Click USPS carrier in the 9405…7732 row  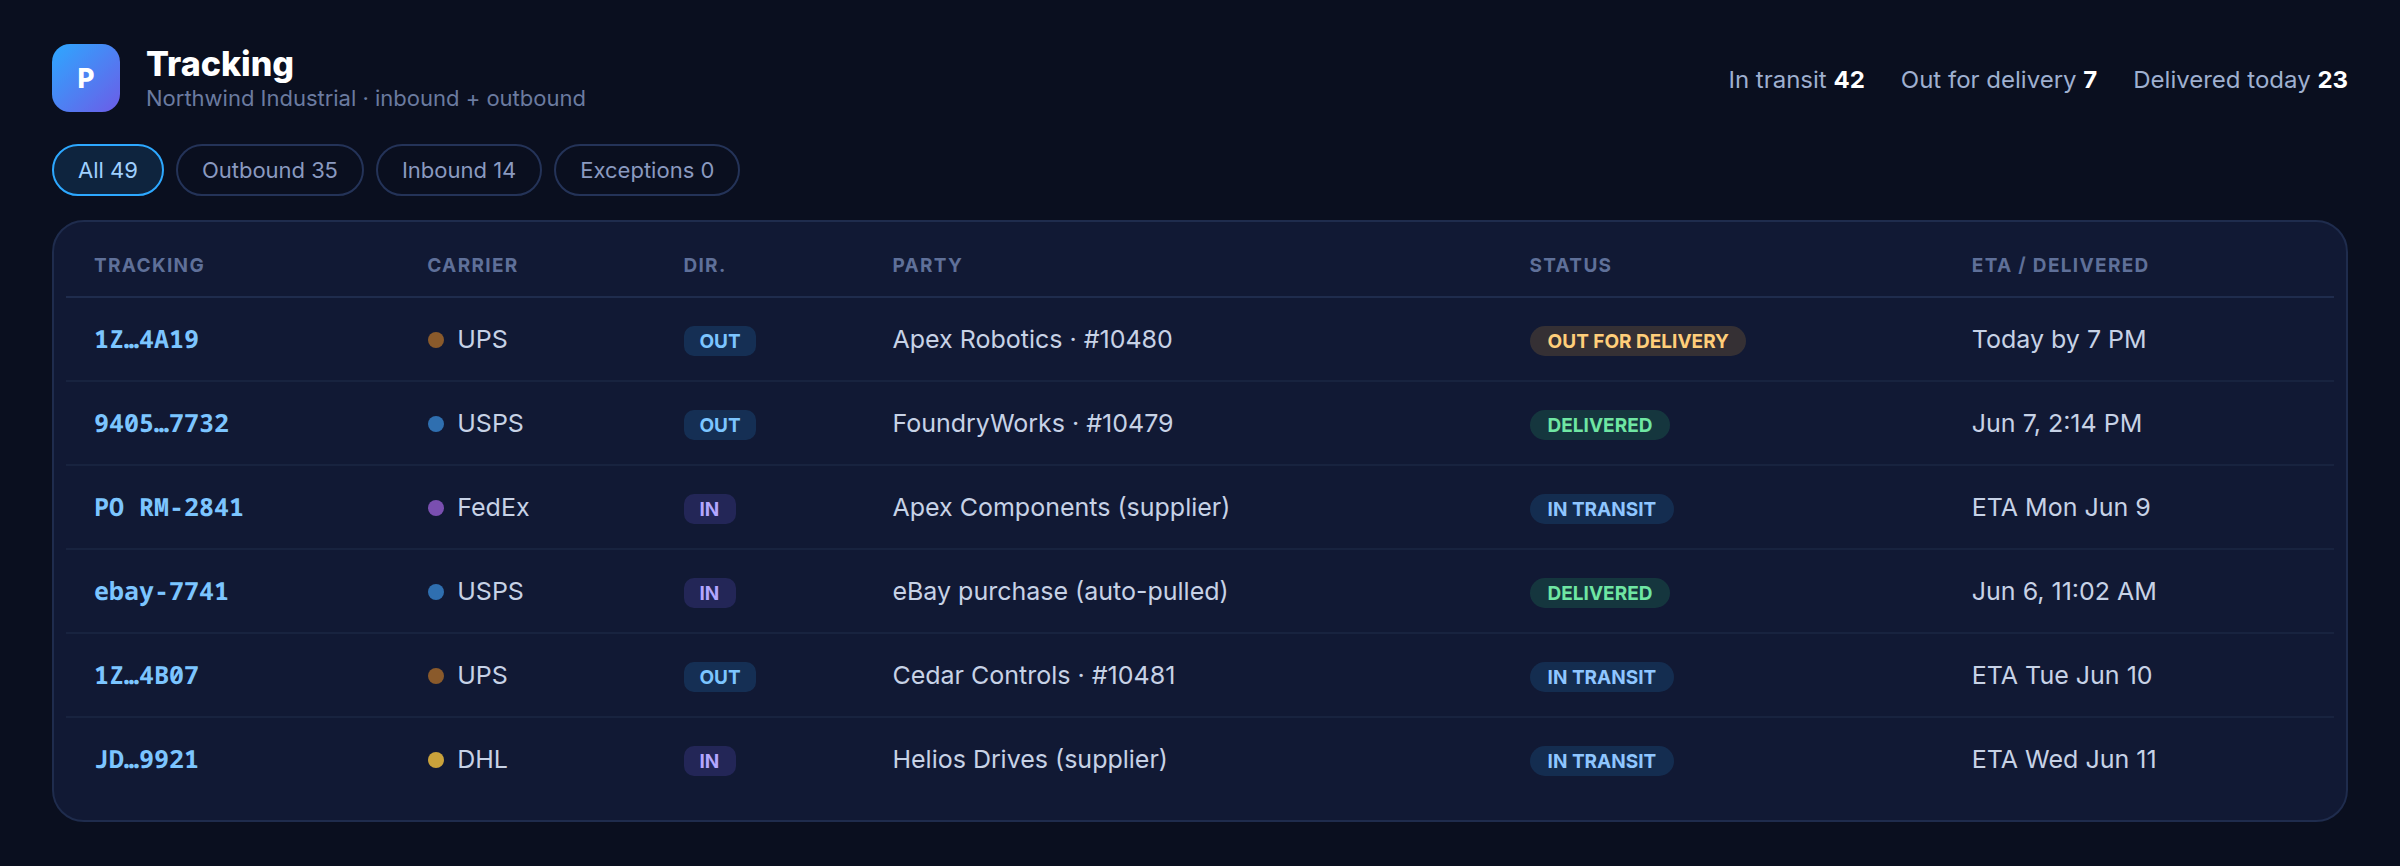pos(476,424)
